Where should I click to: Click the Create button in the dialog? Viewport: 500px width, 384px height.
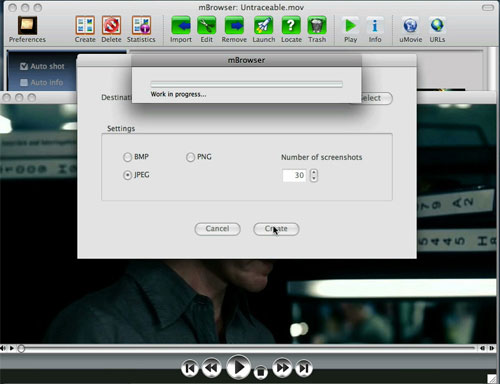coord(276,229)
